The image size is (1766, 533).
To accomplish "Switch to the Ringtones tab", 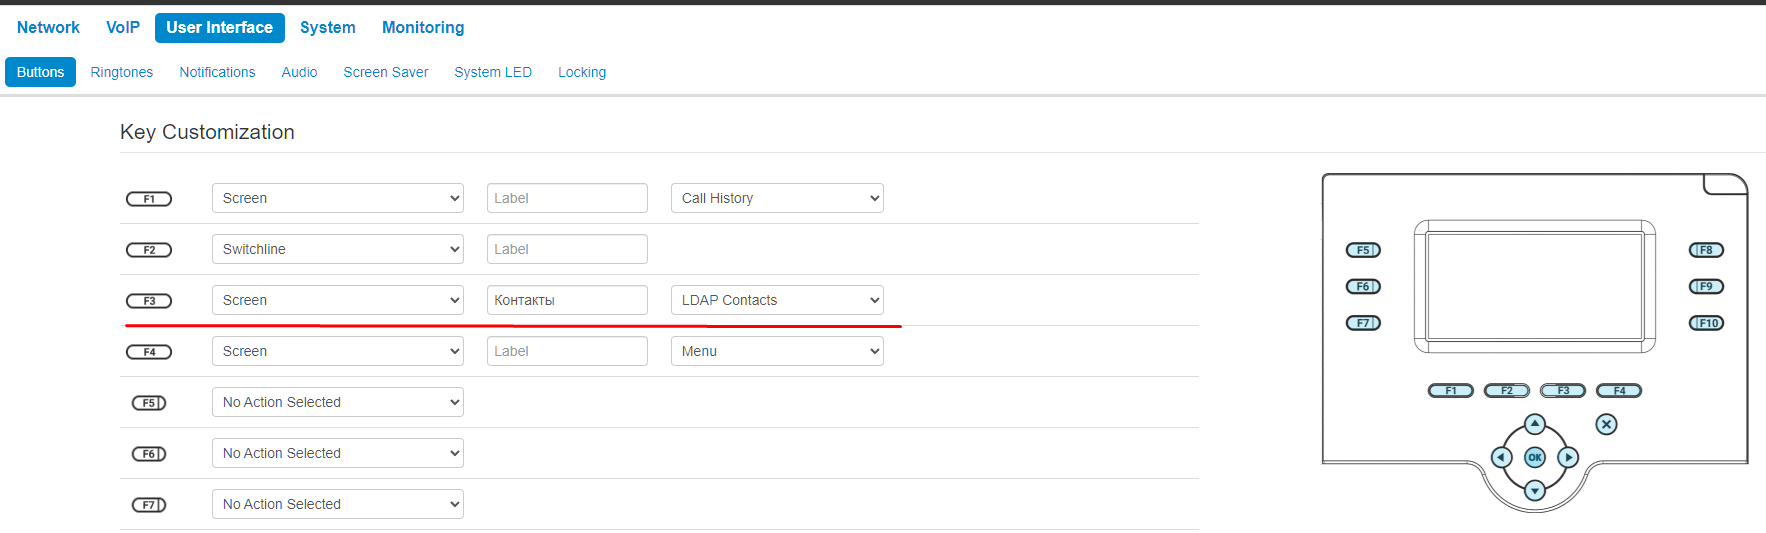I will pos(122,72).
